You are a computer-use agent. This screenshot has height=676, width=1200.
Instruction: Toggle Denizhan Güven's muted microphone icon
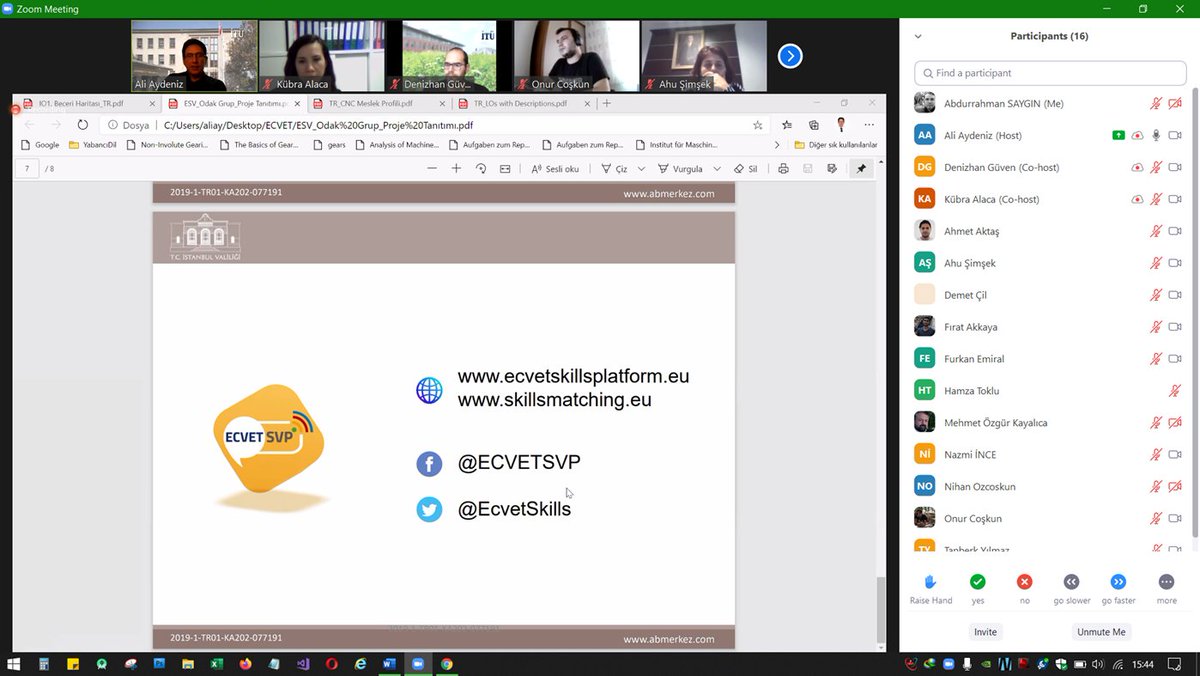pyautogui.click(x=1156, y=167)
